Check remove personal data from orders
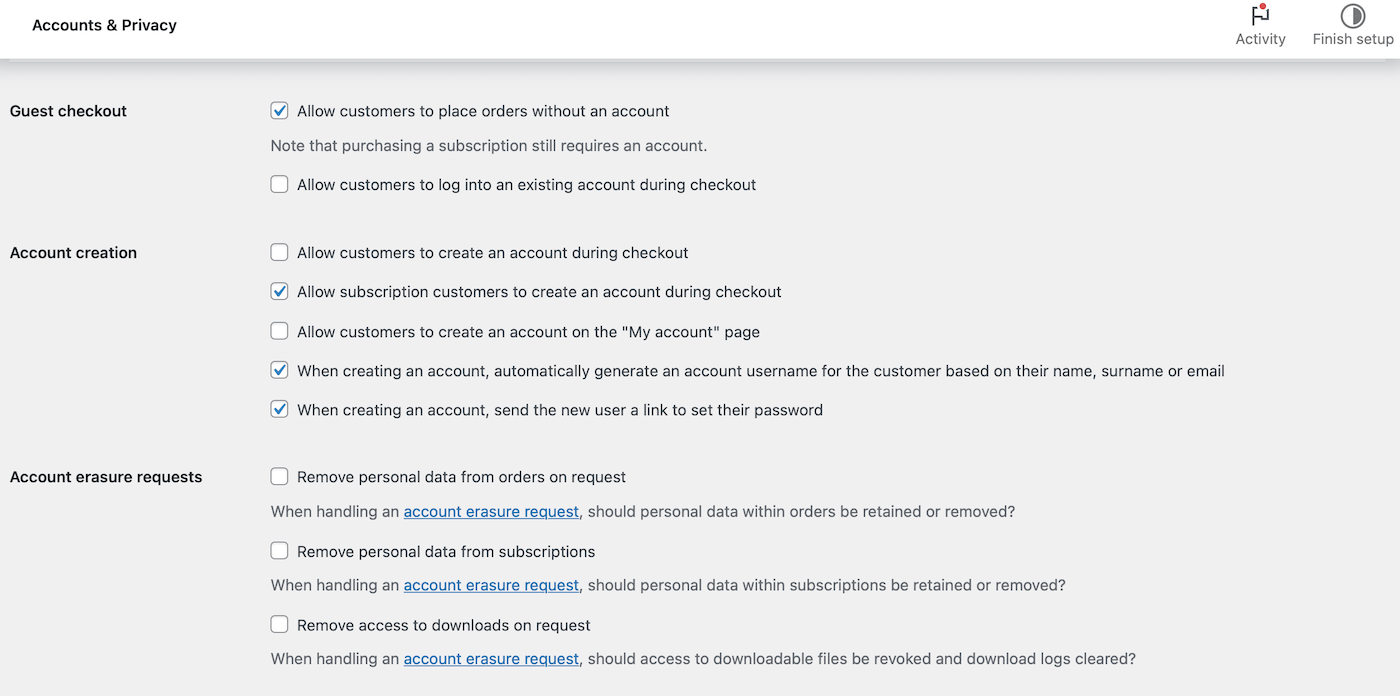Image resolution: width=1400 pixels, height=696 pixels. (280, 477)
